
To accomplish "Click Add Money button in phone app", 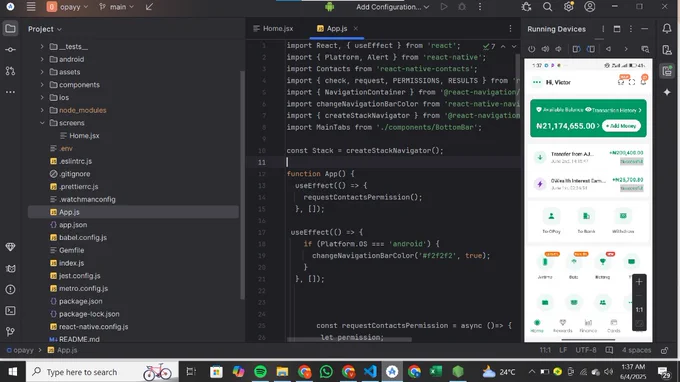I will [621, 126].
